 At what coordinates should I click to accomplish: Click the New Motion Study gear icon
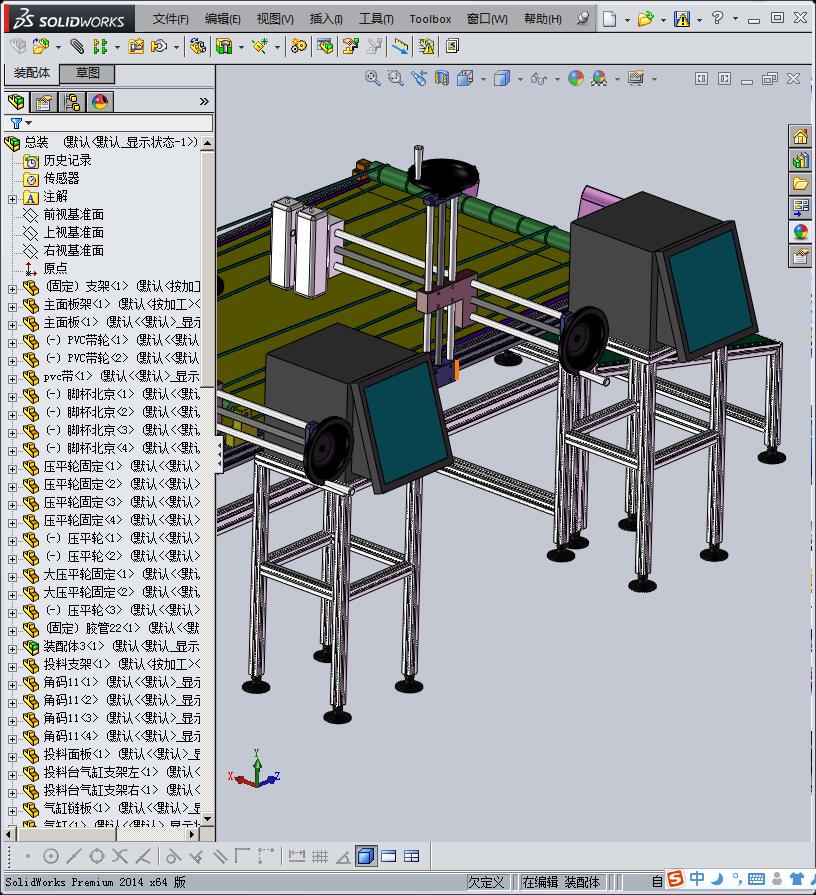tap(298, 46)
